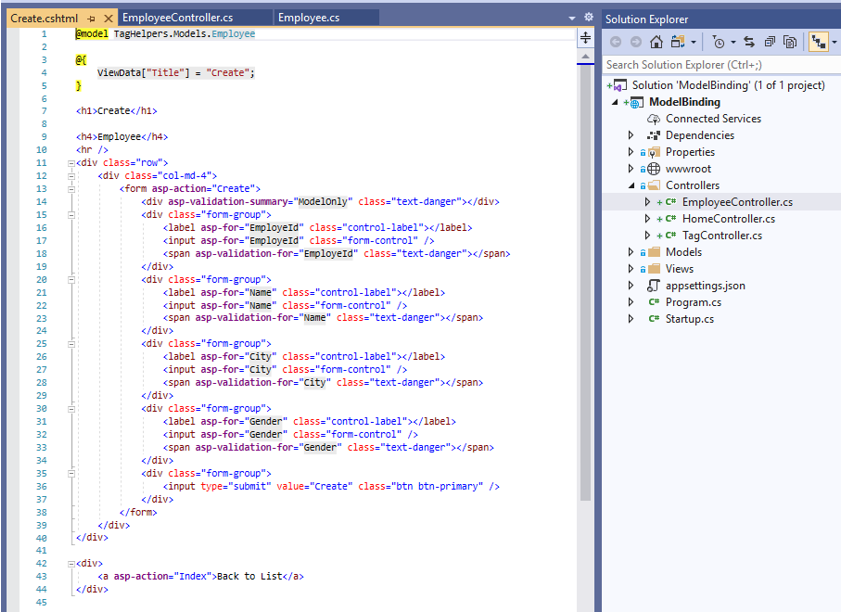Screen dimensions: 844x613
Task: Open the Pending Changes Filter dropdown arrow
Action: 733,42
